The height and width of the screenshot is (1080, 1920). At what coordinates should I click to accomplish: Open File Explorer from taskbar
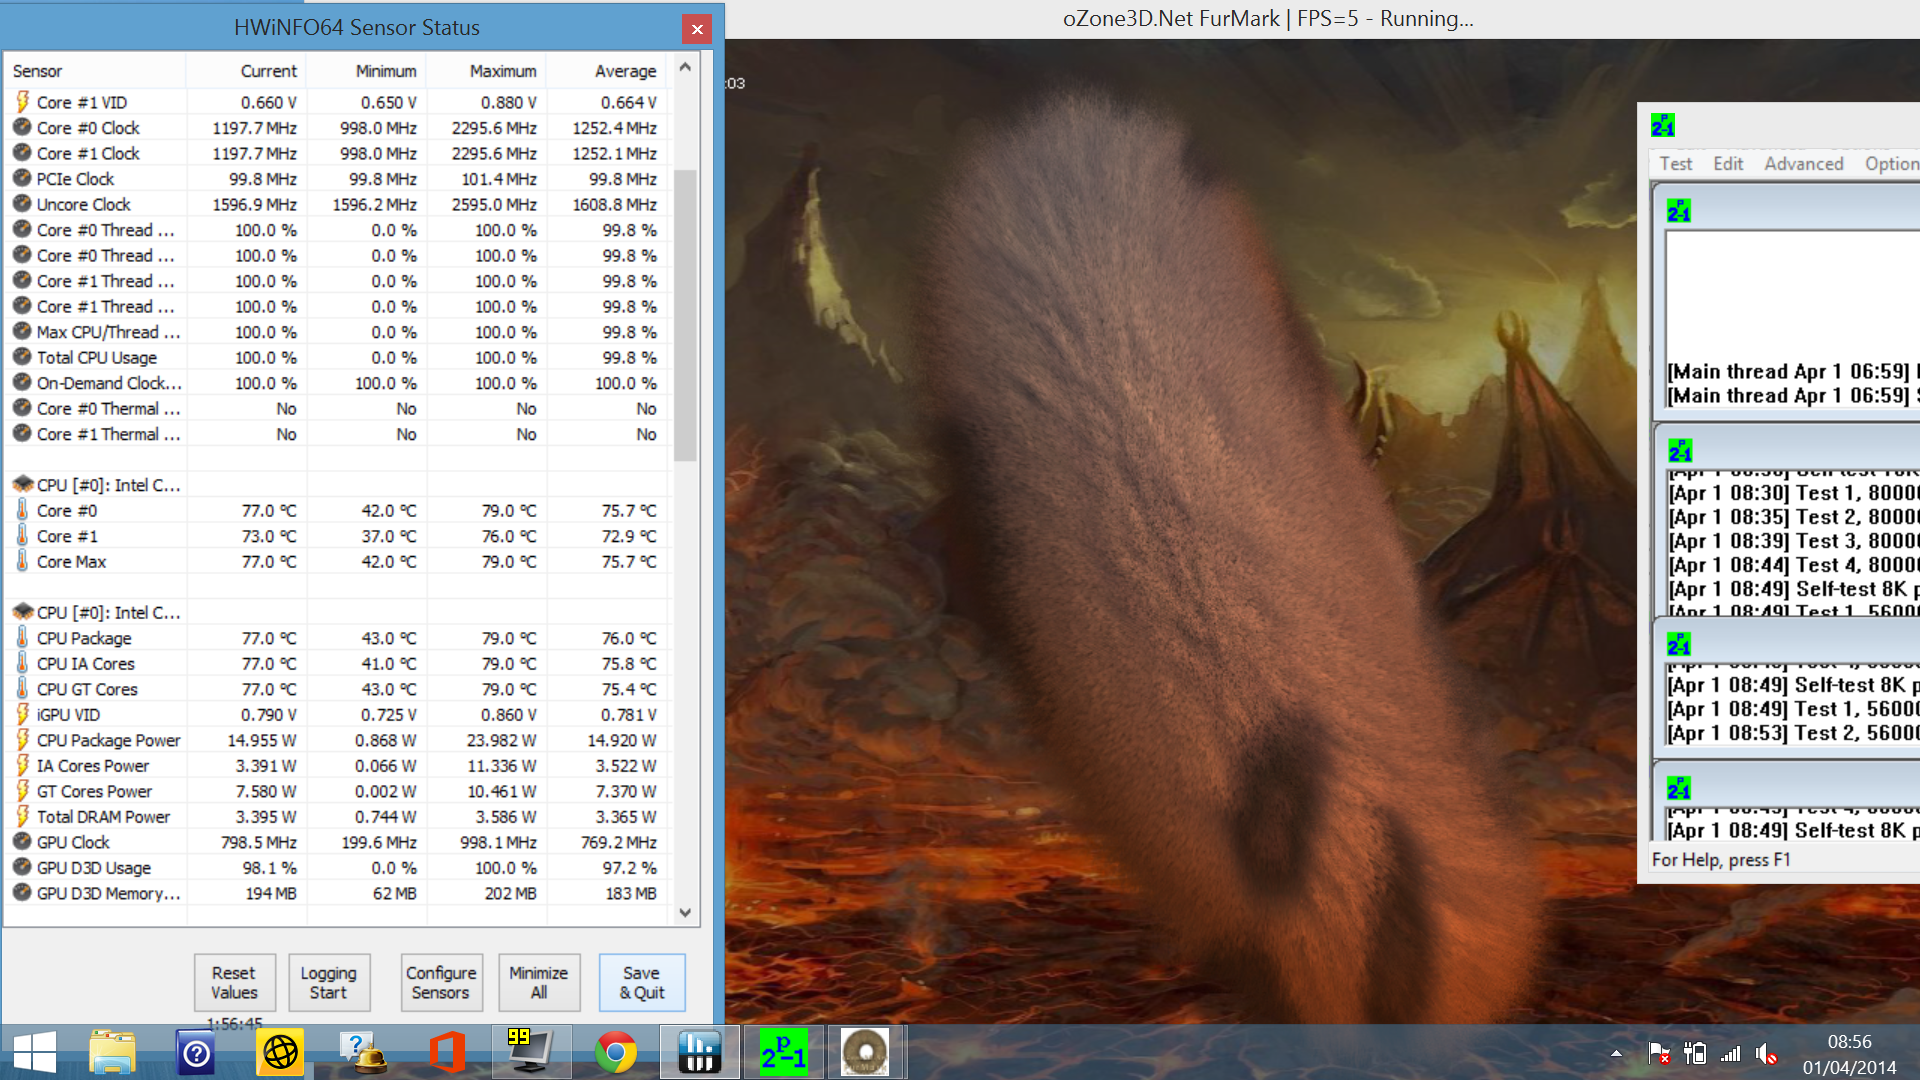tap(112, 1052)
